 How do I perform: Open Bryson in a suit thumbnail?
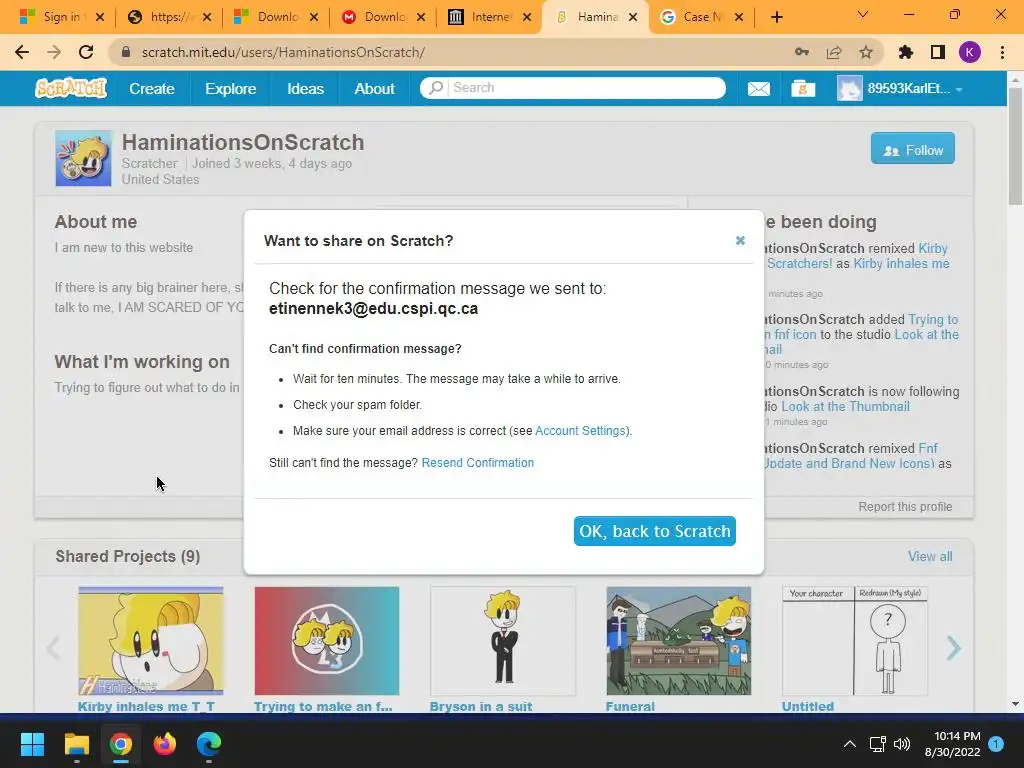click(503, 641)
